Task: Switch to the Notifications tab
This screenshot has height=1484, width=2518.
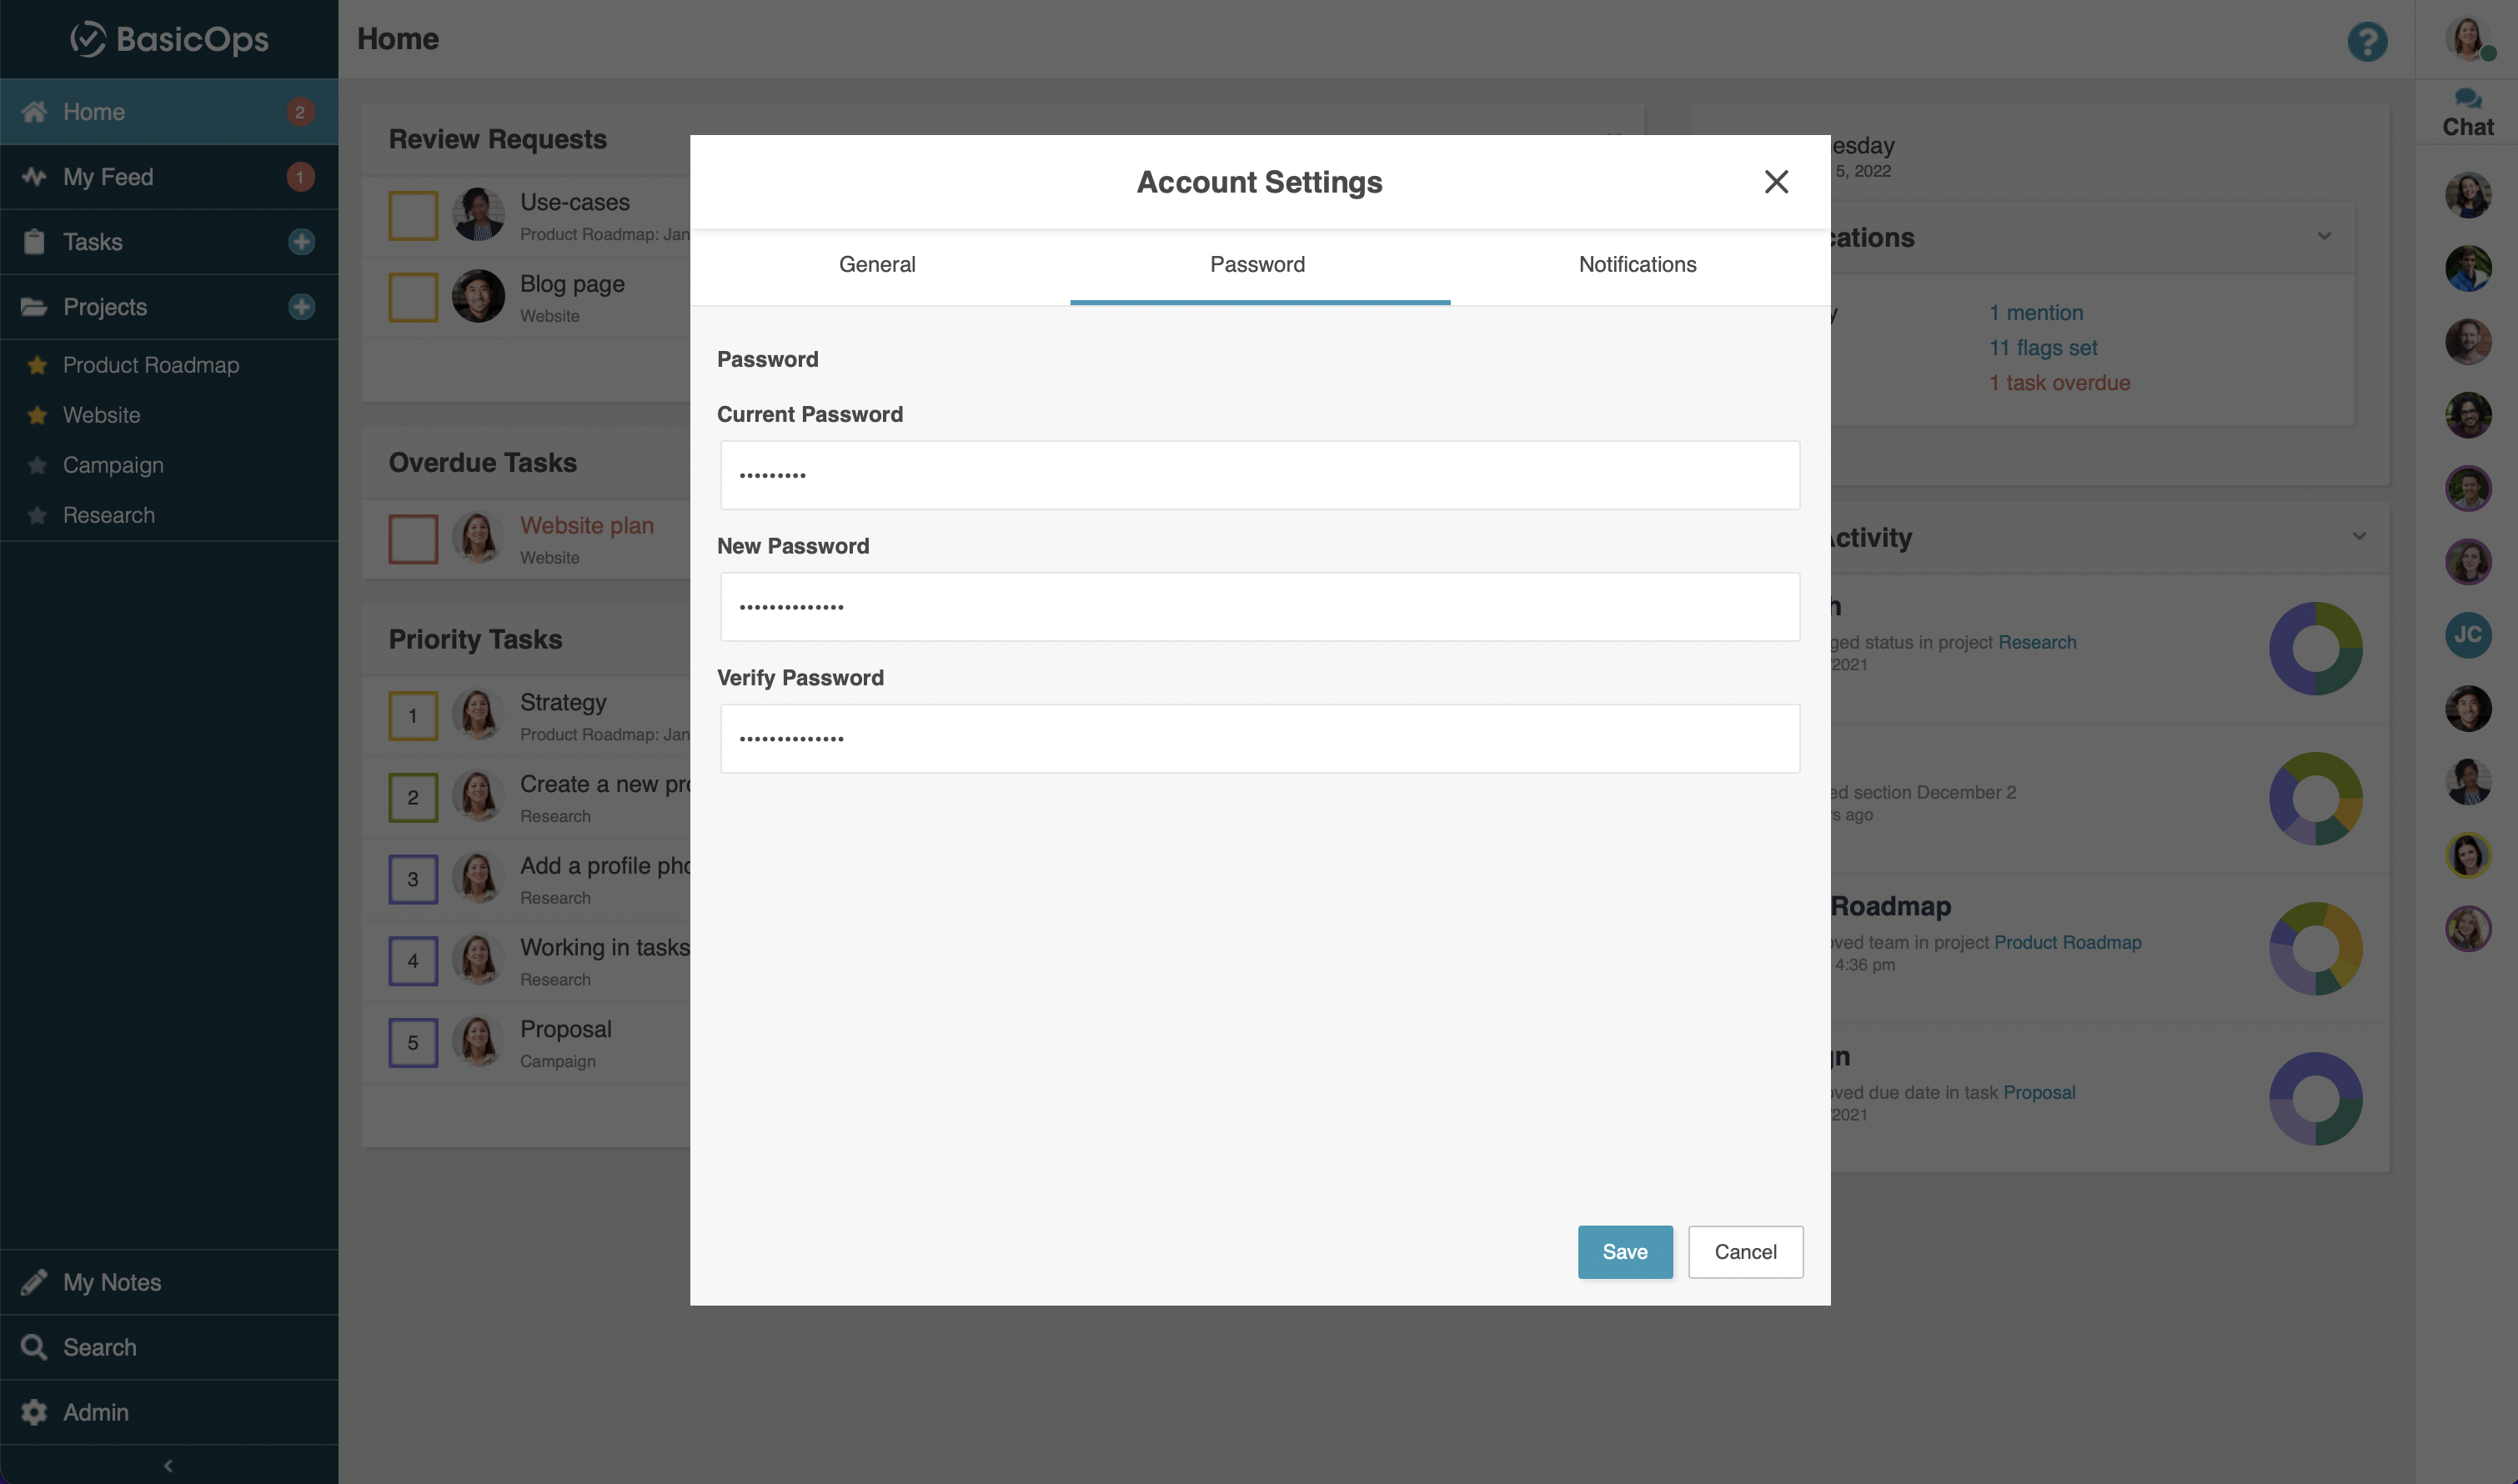Action: [1637, 264]
